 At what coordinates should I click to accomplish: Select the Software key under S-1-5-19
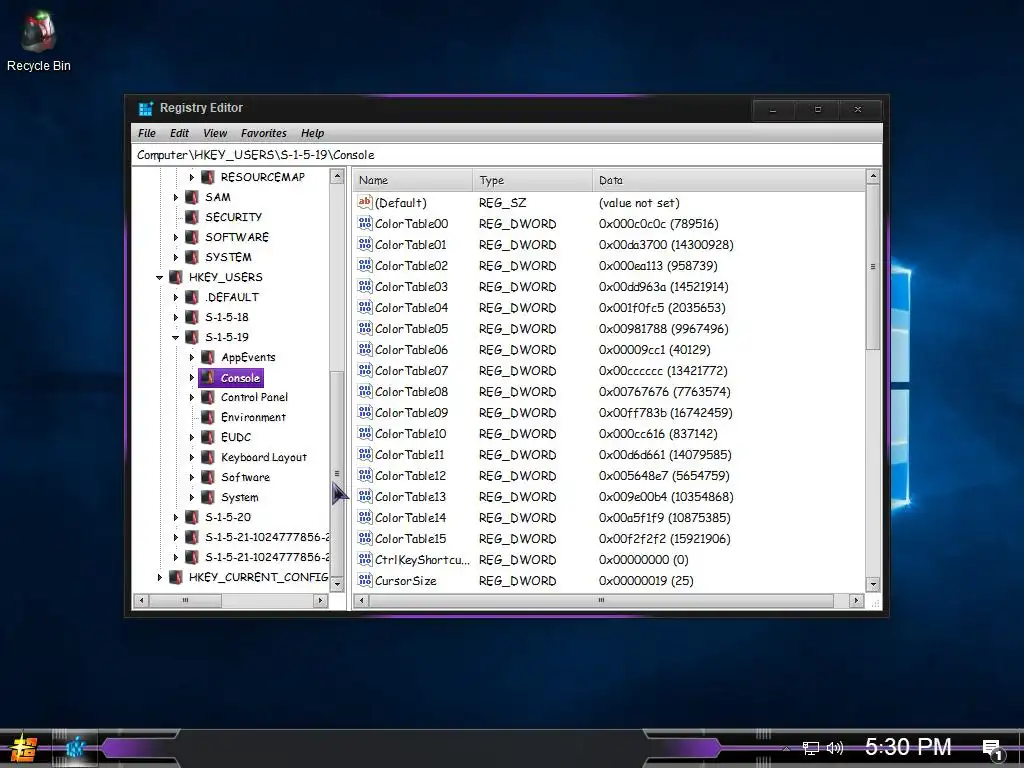[245, 477]
